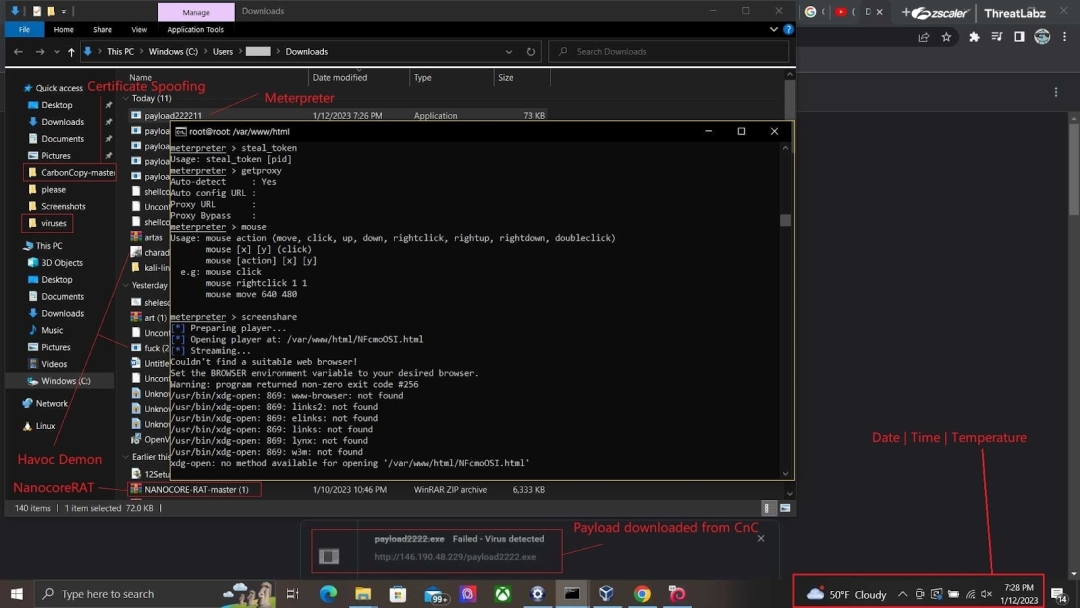Open the Xbox app in taskbar
This screenshot has width=1080, height=608.
[x=503, y=593]
